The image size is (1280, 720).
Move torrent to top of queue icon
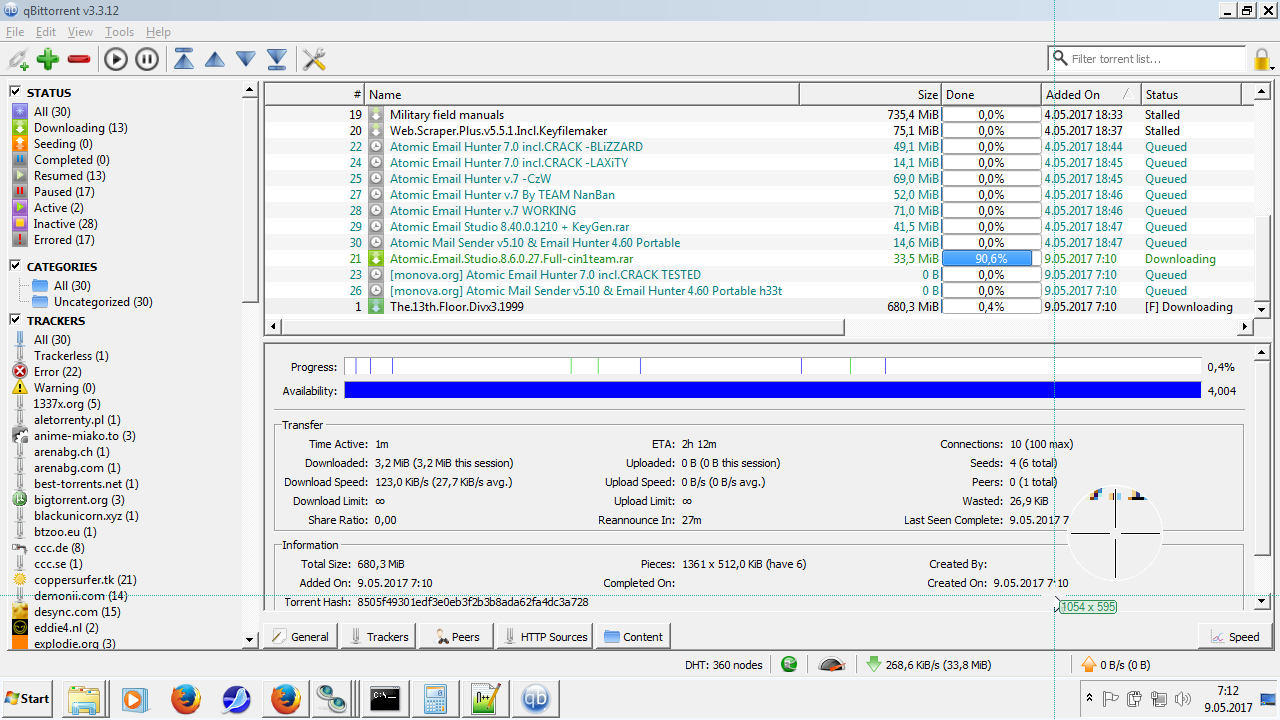coord(184,59)
